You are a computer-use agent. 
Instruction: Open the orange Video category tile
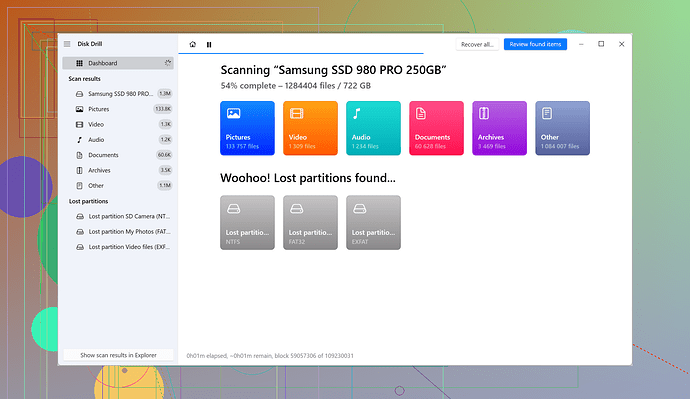(x=310, y=128)
